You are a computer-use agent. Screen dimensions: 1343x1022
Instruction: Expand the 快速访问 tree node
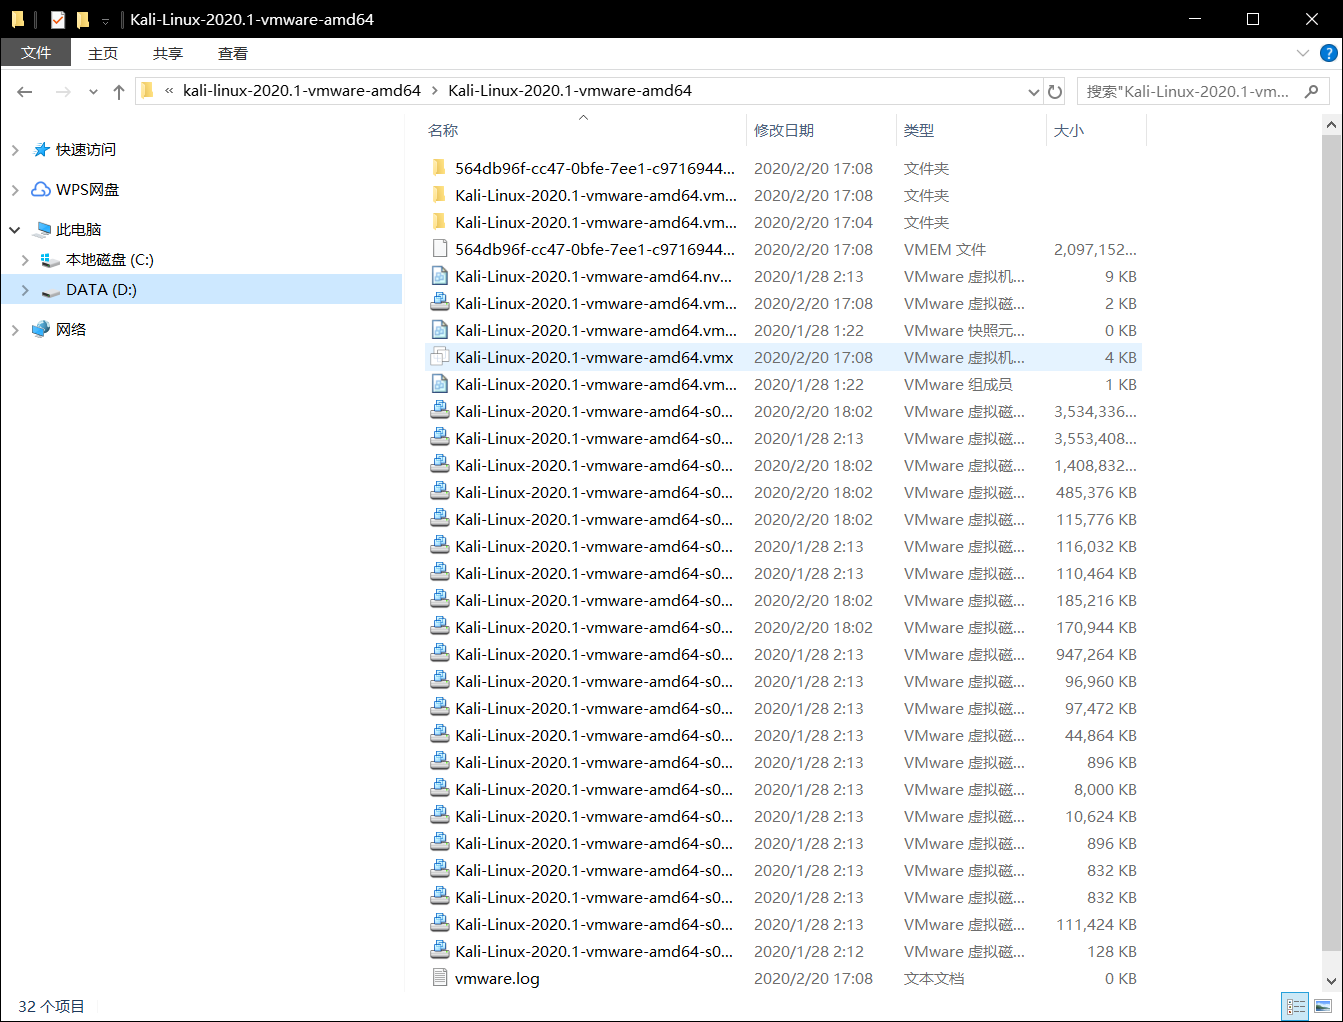[15, 150]
